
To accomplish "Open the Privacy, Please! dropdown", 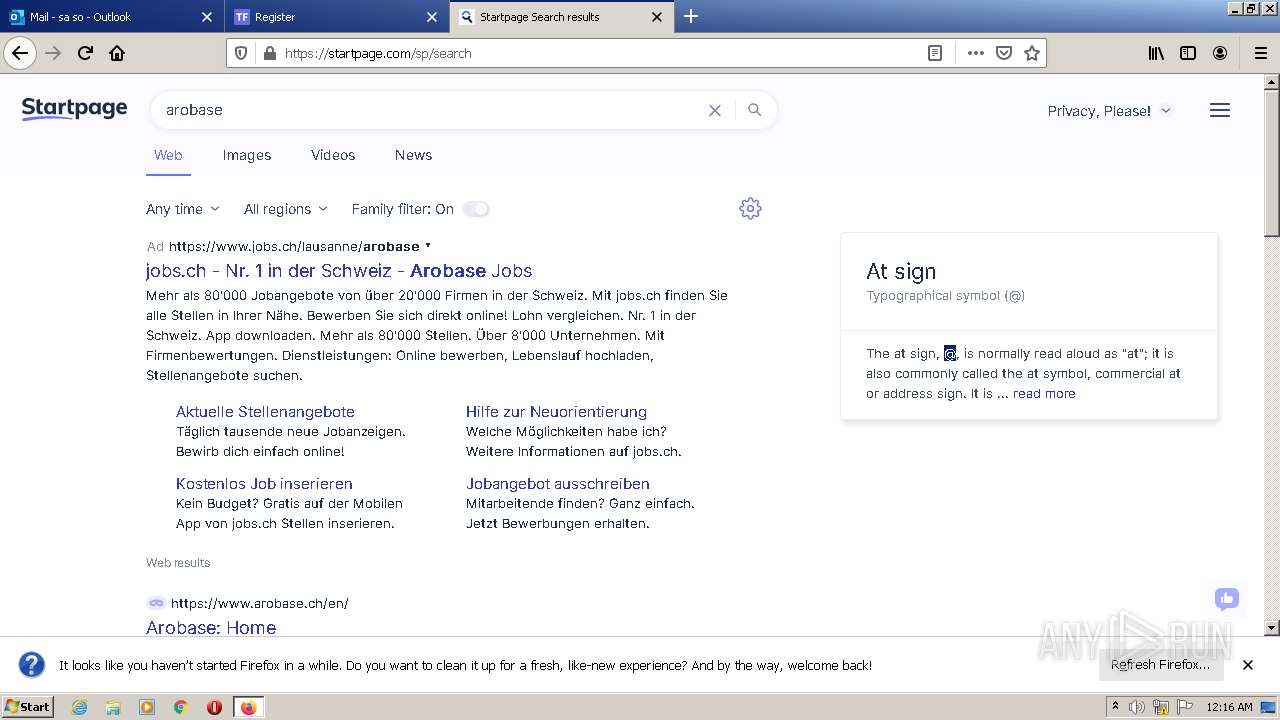I will coord(1110,111).
